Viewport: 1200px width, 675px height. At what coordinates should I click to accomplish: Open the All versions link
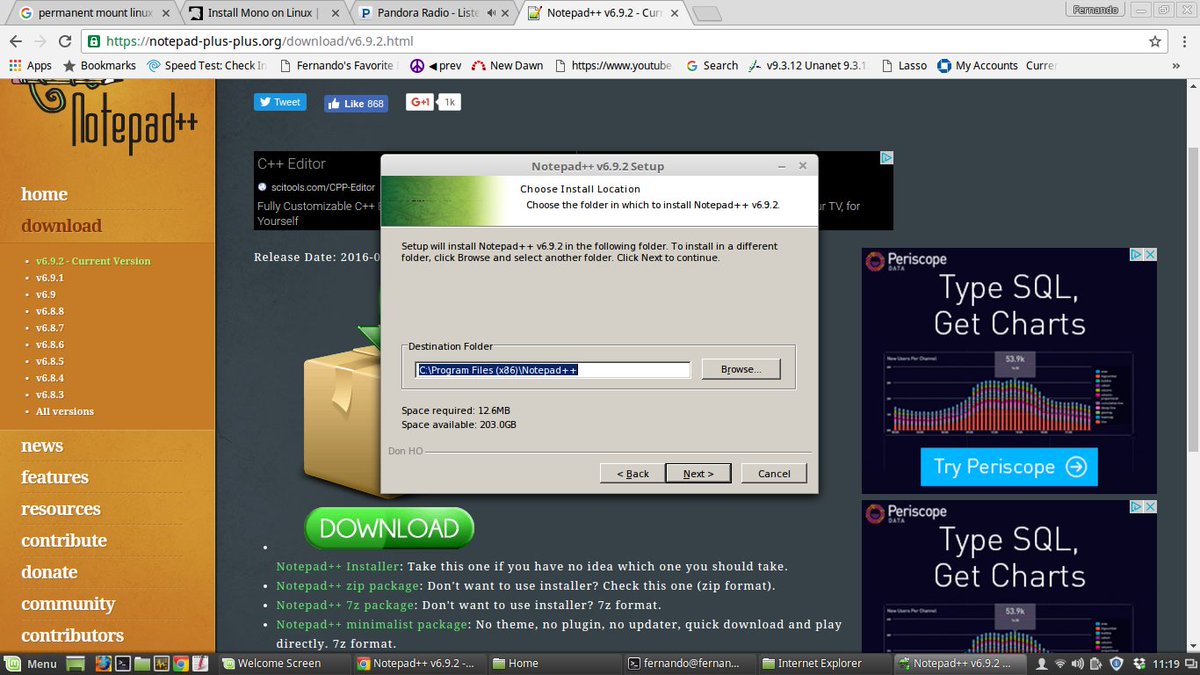[65, 411]
